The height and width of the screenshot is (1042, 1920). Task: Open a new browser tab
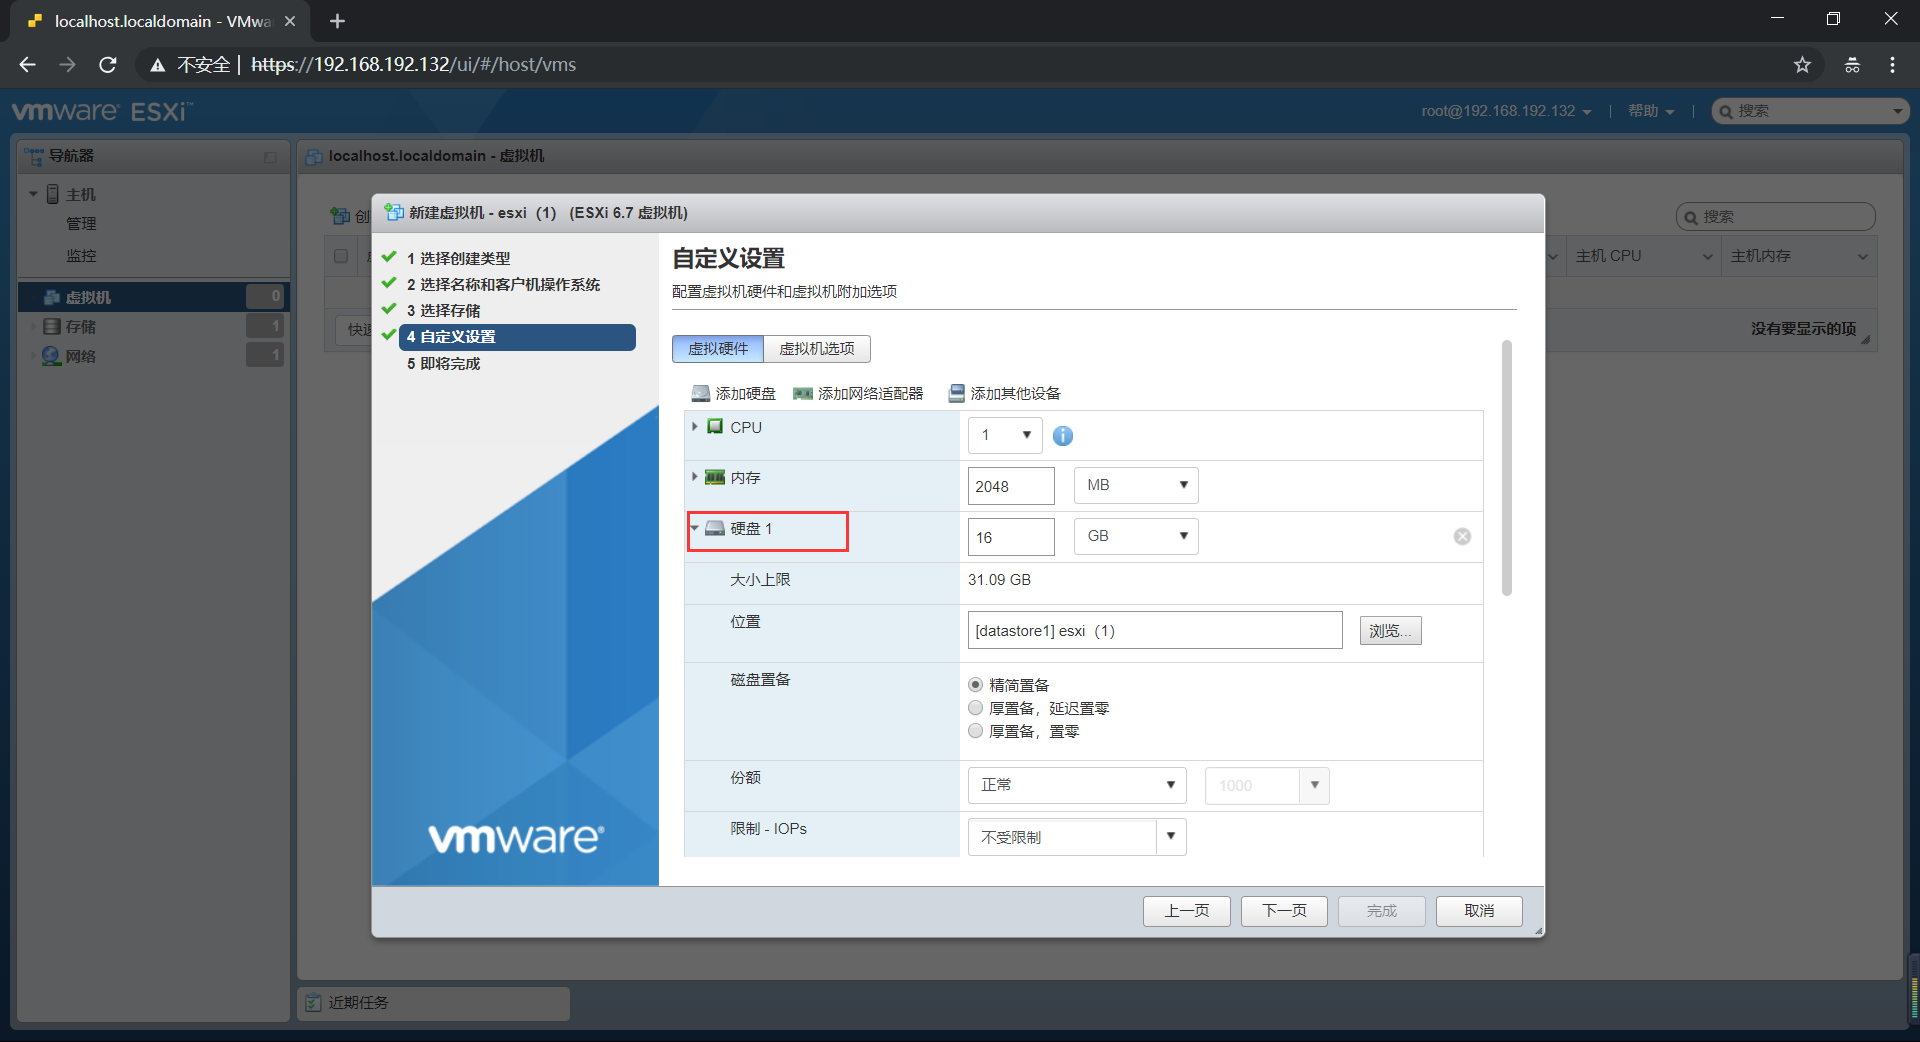point(337,21)
